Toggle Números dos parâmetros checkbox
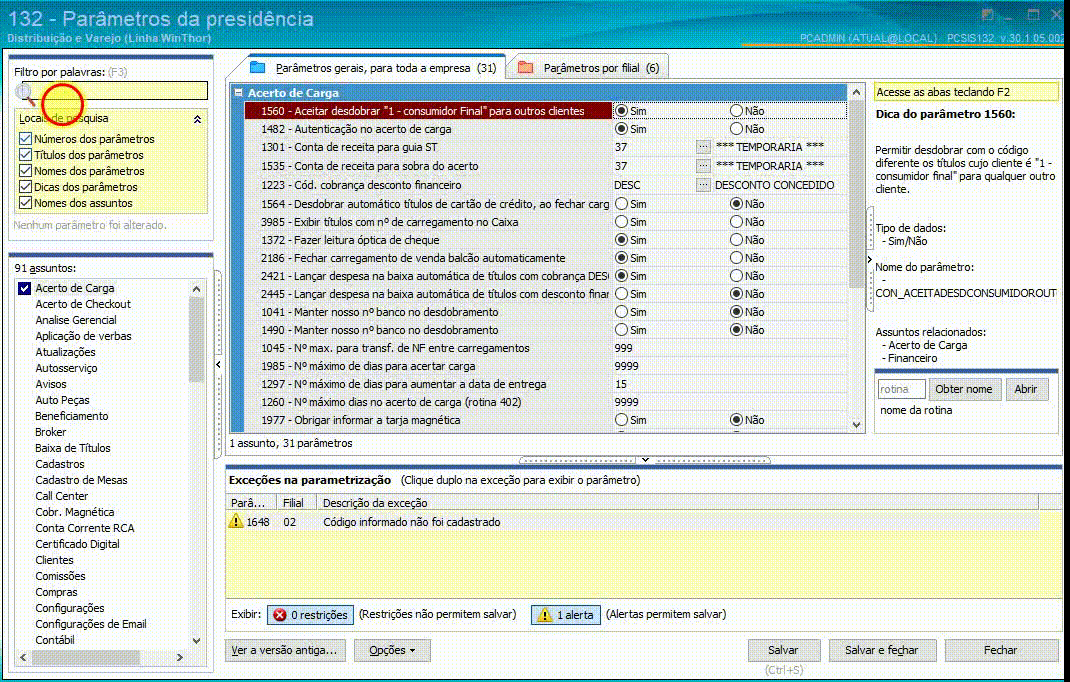This screenshot has width=1070, height=682. point(26,139)
